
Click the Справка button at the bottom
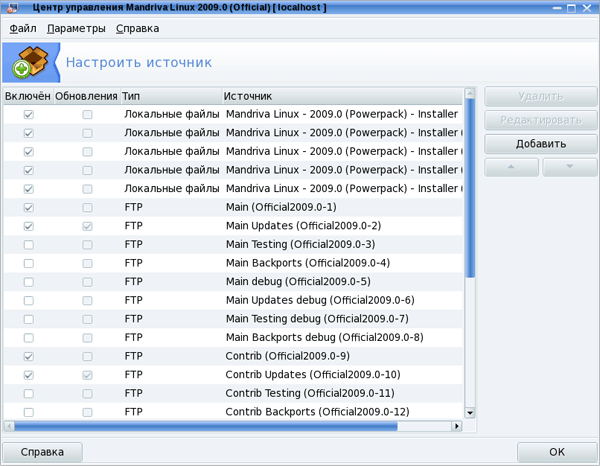click(42, 452)
